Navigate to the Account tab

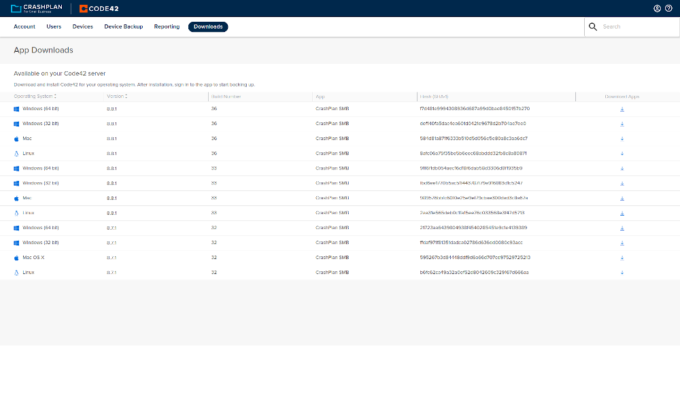(x=24, y=27)
